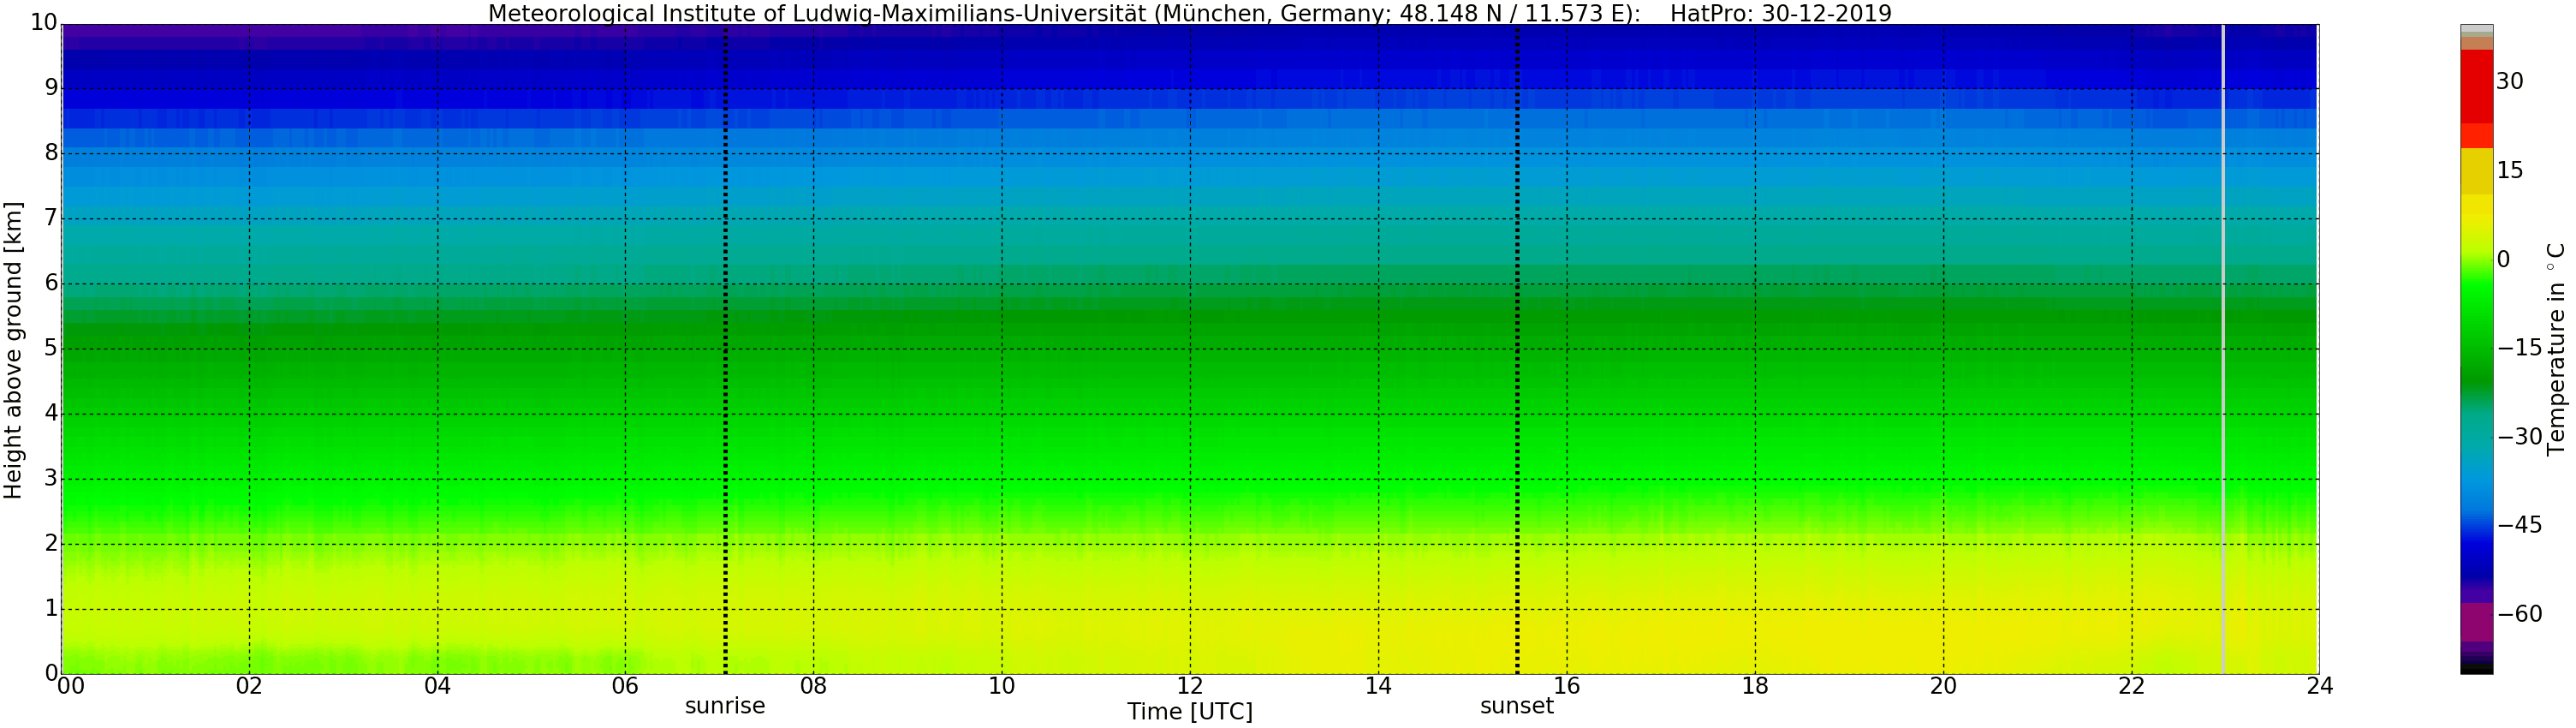Click the 04 tick label on the time axis
Screen dimensions: 2576x728
click(x=437, y=686)
